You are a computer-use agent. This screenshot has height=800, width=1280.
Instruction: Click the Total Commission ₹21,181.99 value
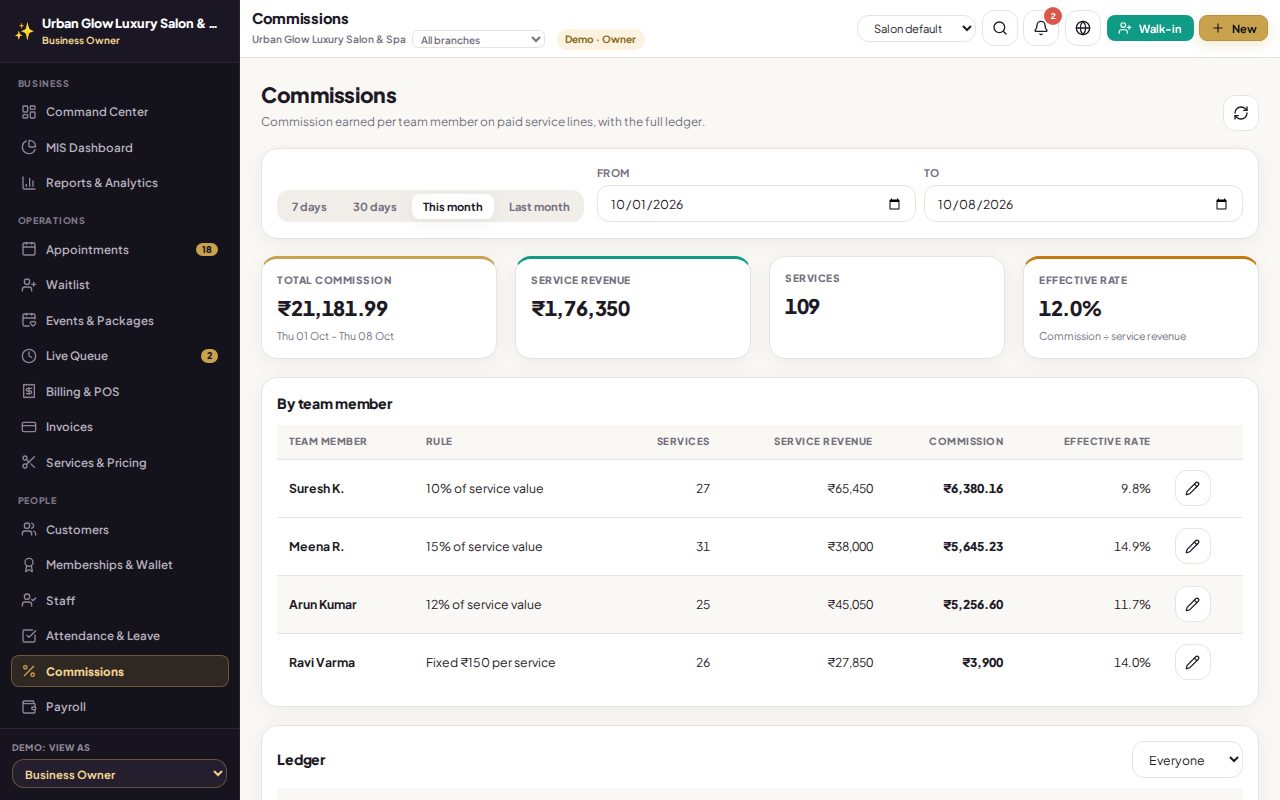pos(332,308)
